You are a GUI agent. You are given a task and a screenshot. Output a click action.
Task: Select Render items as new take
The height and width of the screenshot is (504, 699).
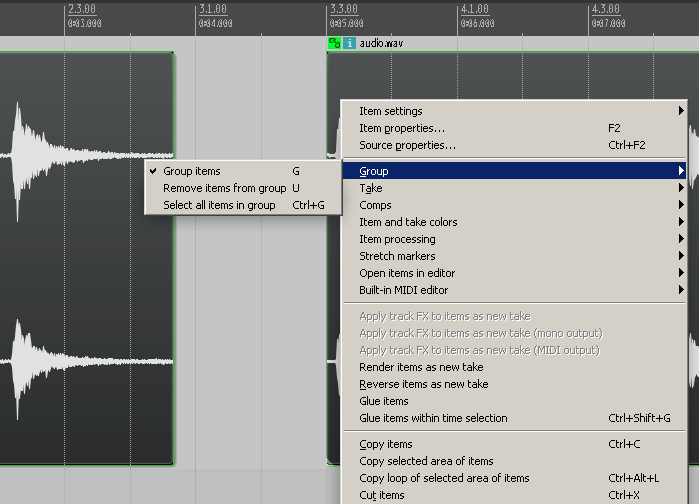[x=421, y=367]
